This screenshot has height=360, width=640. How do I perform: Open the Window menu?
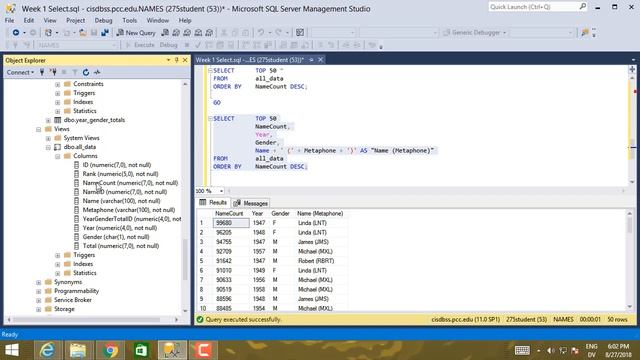158,20
